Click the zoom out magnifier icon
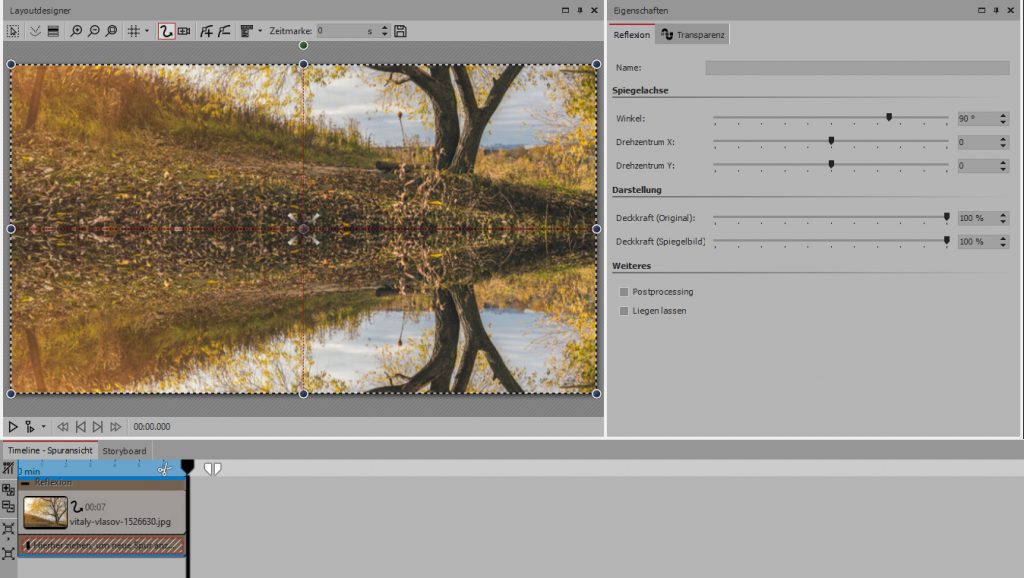The width and height of the screenshot is (1024, 578). (x=94, y=32)
